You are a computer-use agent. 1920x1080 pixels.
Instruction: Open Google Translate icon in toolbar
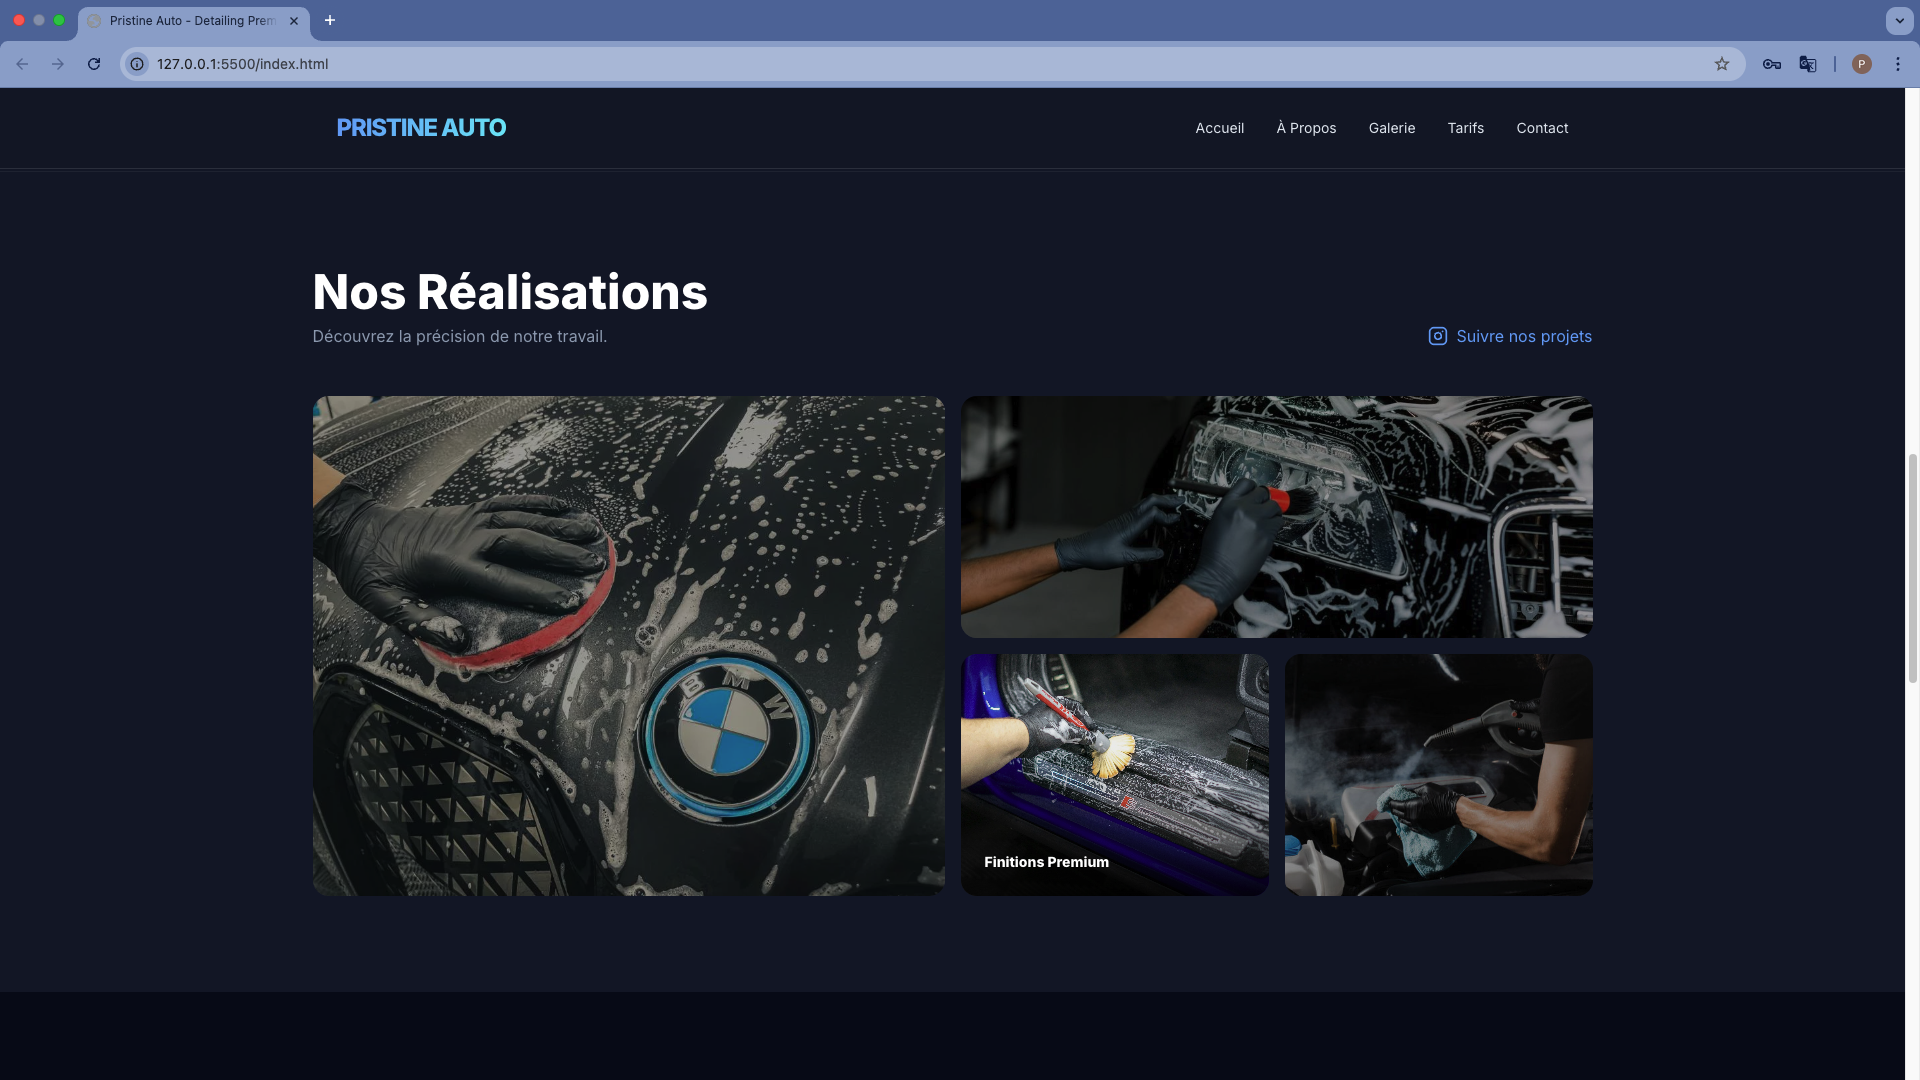[x=1807, y=64]
